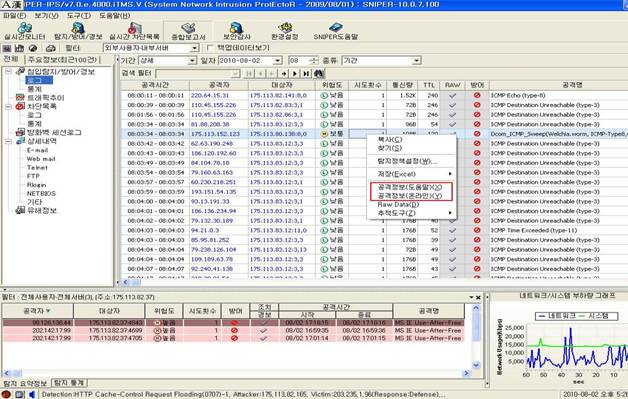Click the play arrow navigation button
The width and height of the screenshot is (628, 399).
tap(295, 74)
